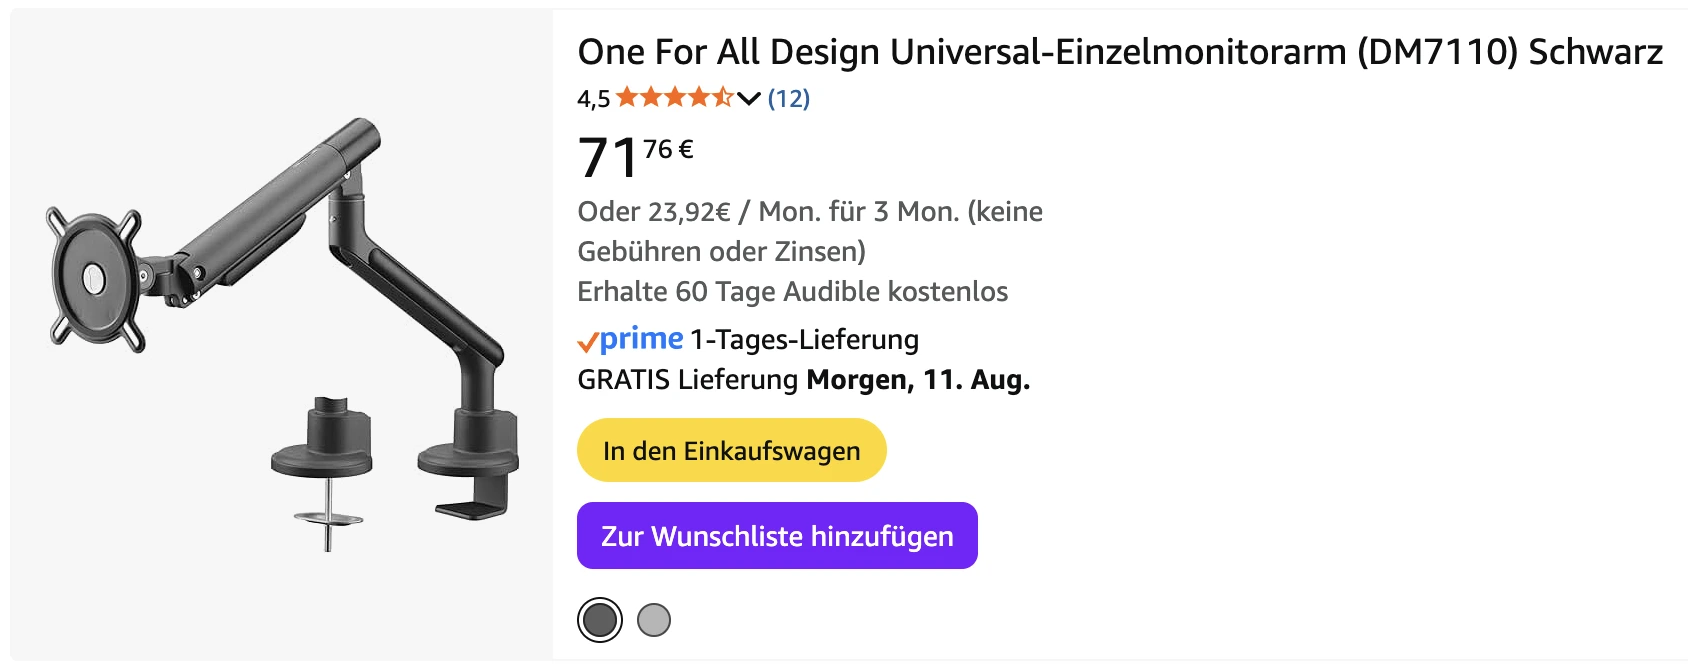Click the 71,76 € price

click(636, 157)
